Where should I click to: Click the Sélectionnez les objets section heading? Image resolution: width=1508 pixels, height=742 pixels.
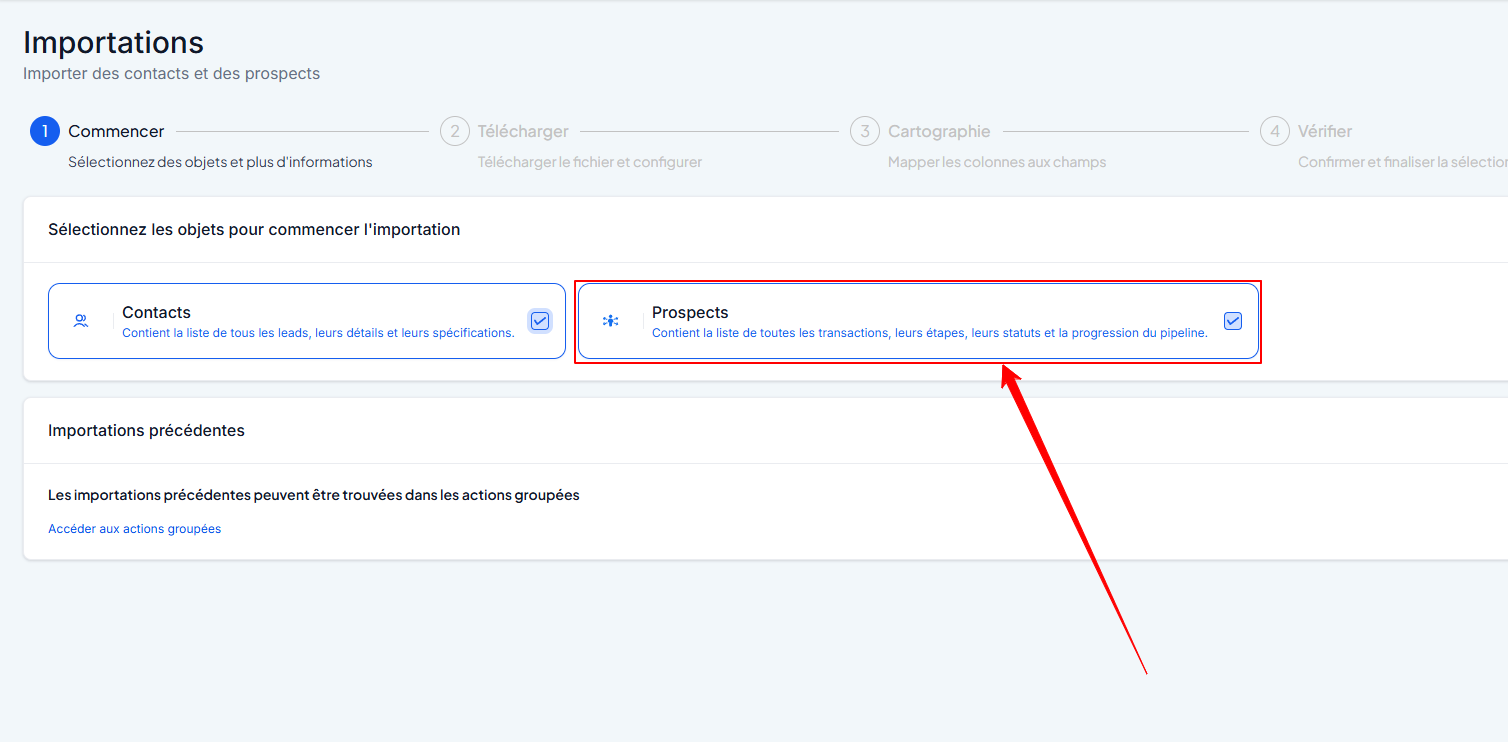254,229
